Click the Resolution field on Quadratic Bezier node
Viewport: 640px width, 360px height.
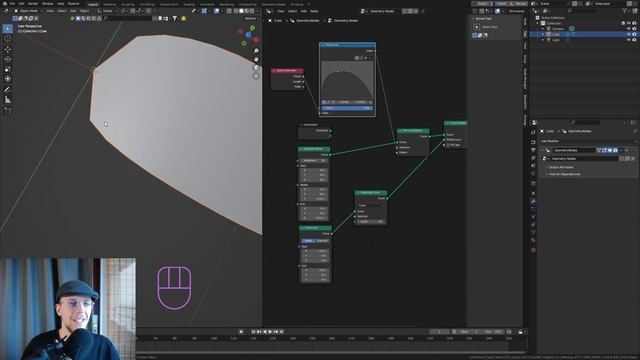coord(314,160)
